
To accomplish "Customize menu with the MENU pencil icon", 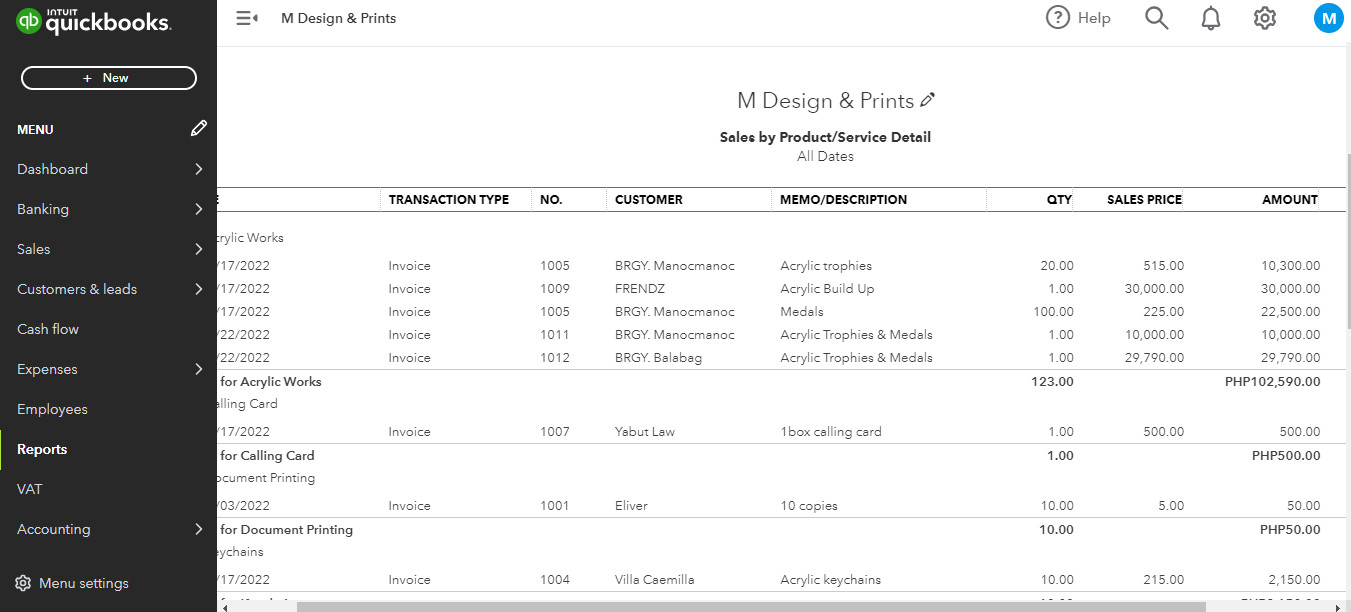I will click(199, 129).
